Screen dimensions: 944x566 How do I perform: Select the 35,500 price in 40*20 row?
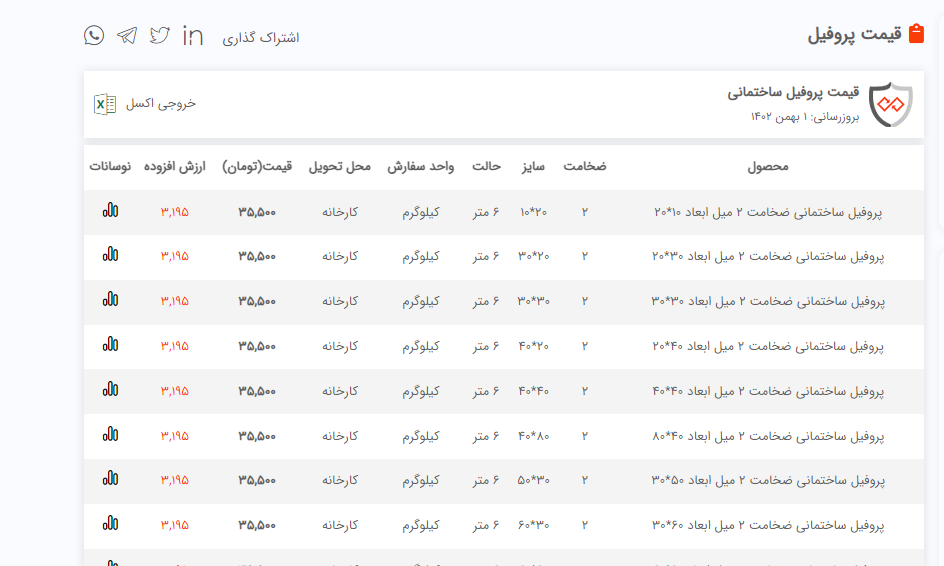[x=257, y=346]
